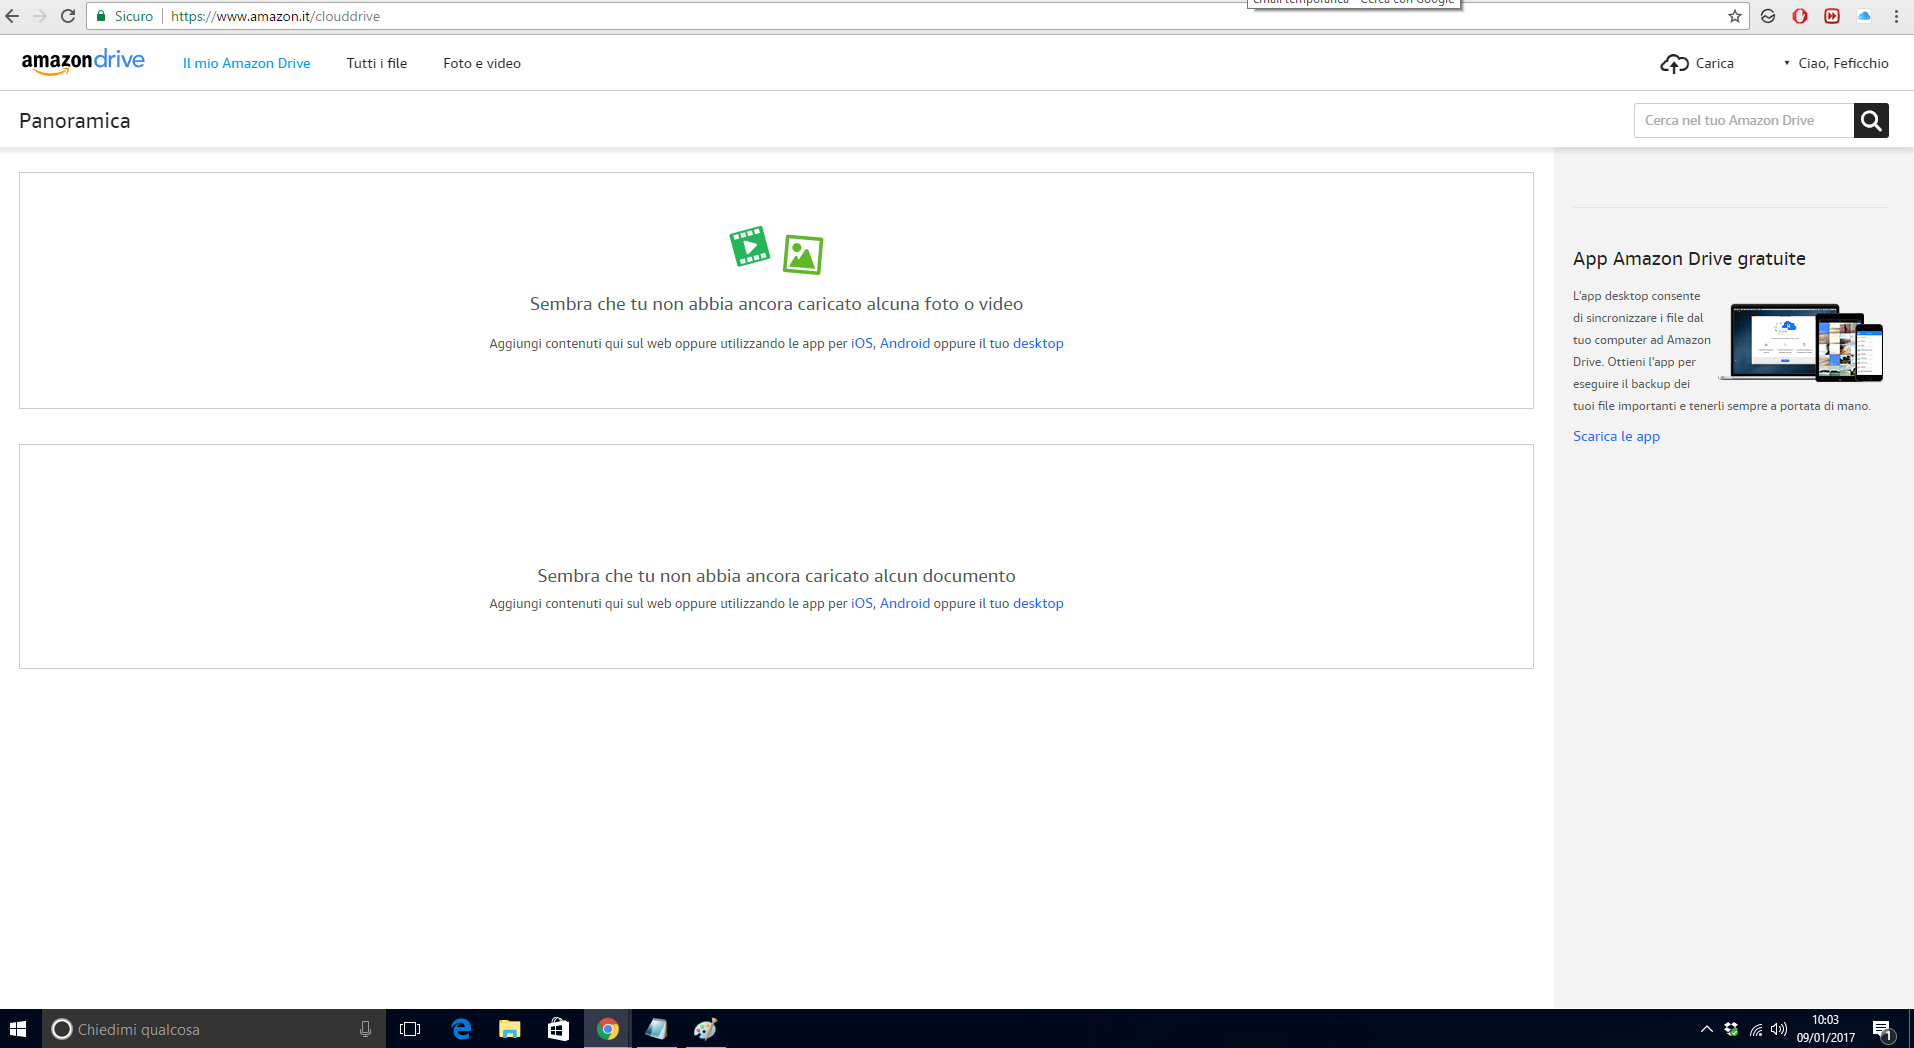Open iOS link in document section

861,603
